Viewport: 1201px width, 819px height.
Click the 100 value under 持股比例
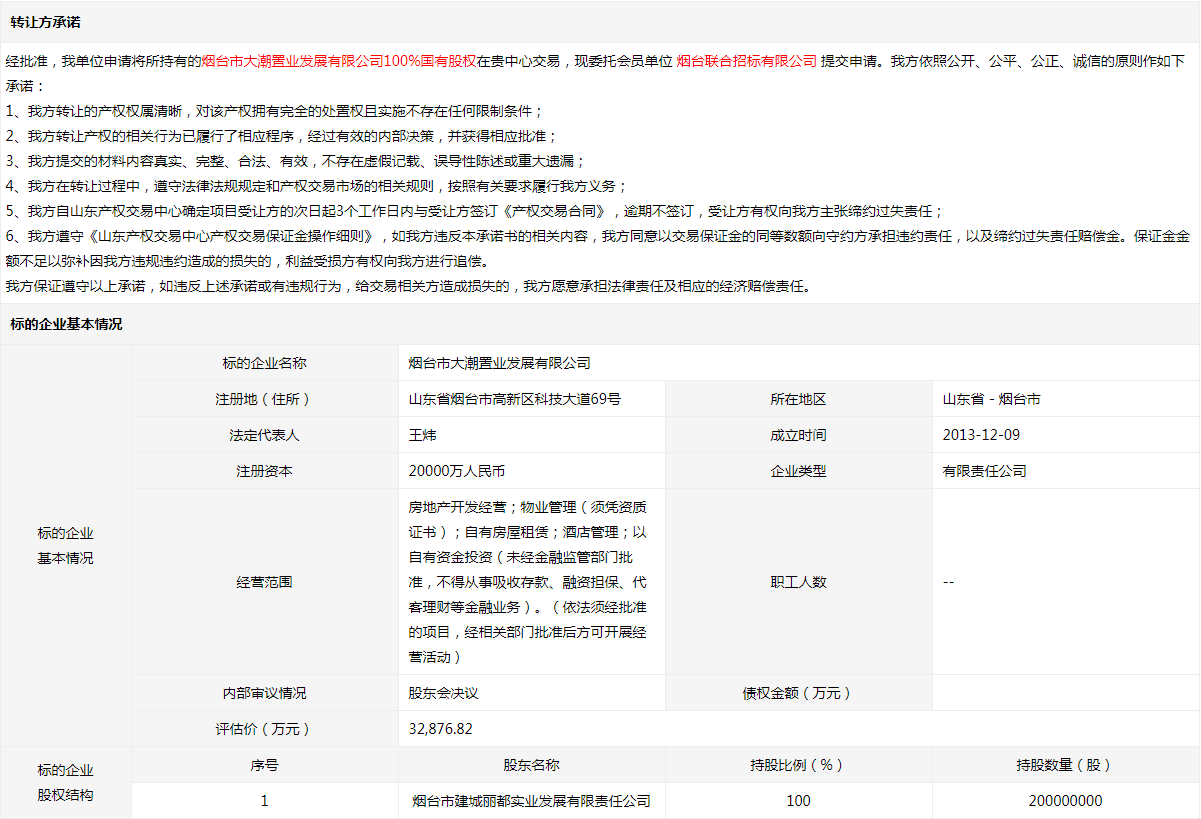pyautogui.click(x=798, y=801)
